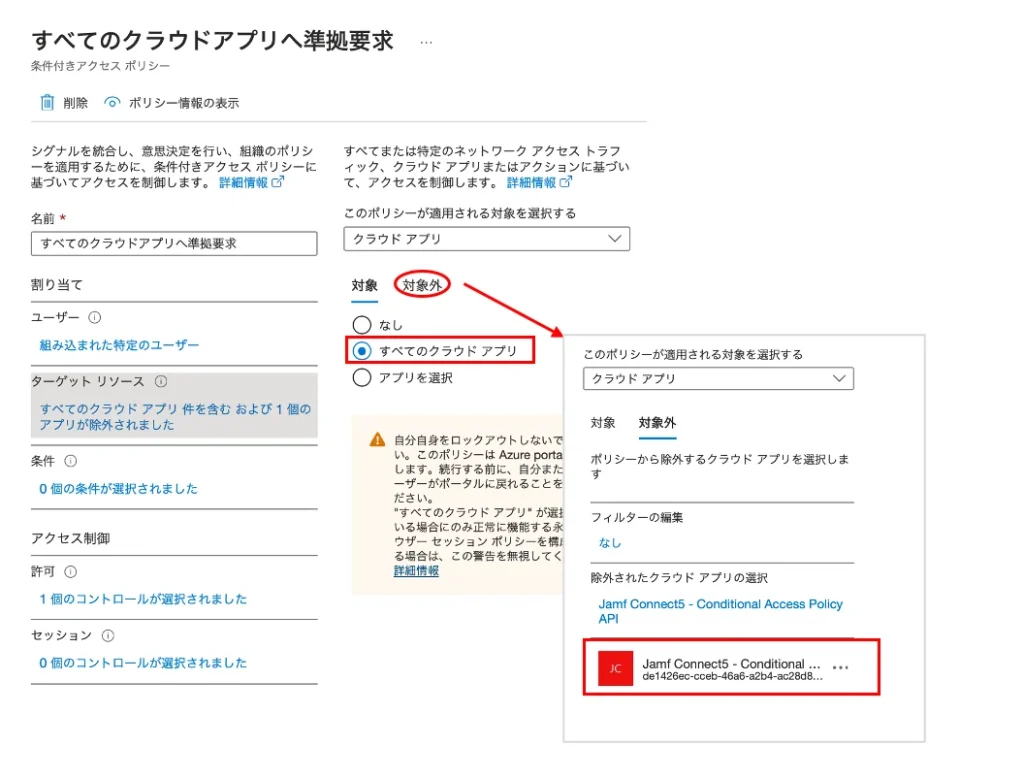Open the 1 個のコントロールが選択されました link
The width and height of the screenshot is (1024, 778).
[143, 599]
